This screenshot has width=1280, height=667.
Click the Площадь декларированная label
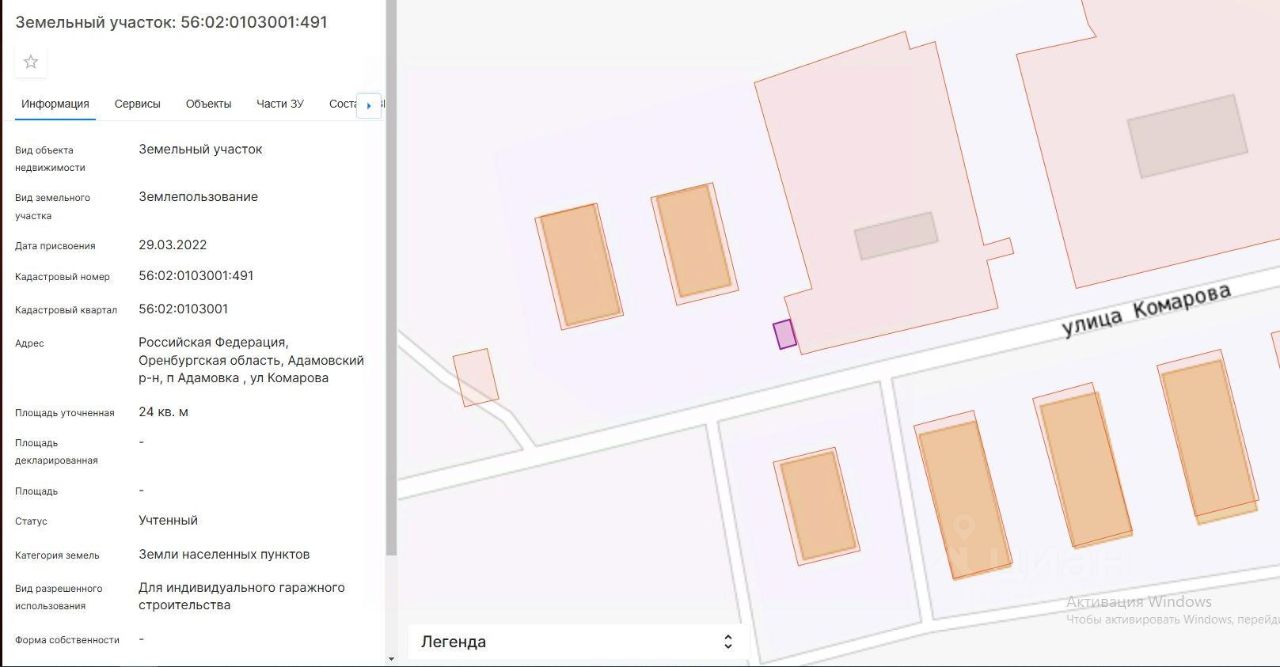pyautogui.click(x=56, y=452)
